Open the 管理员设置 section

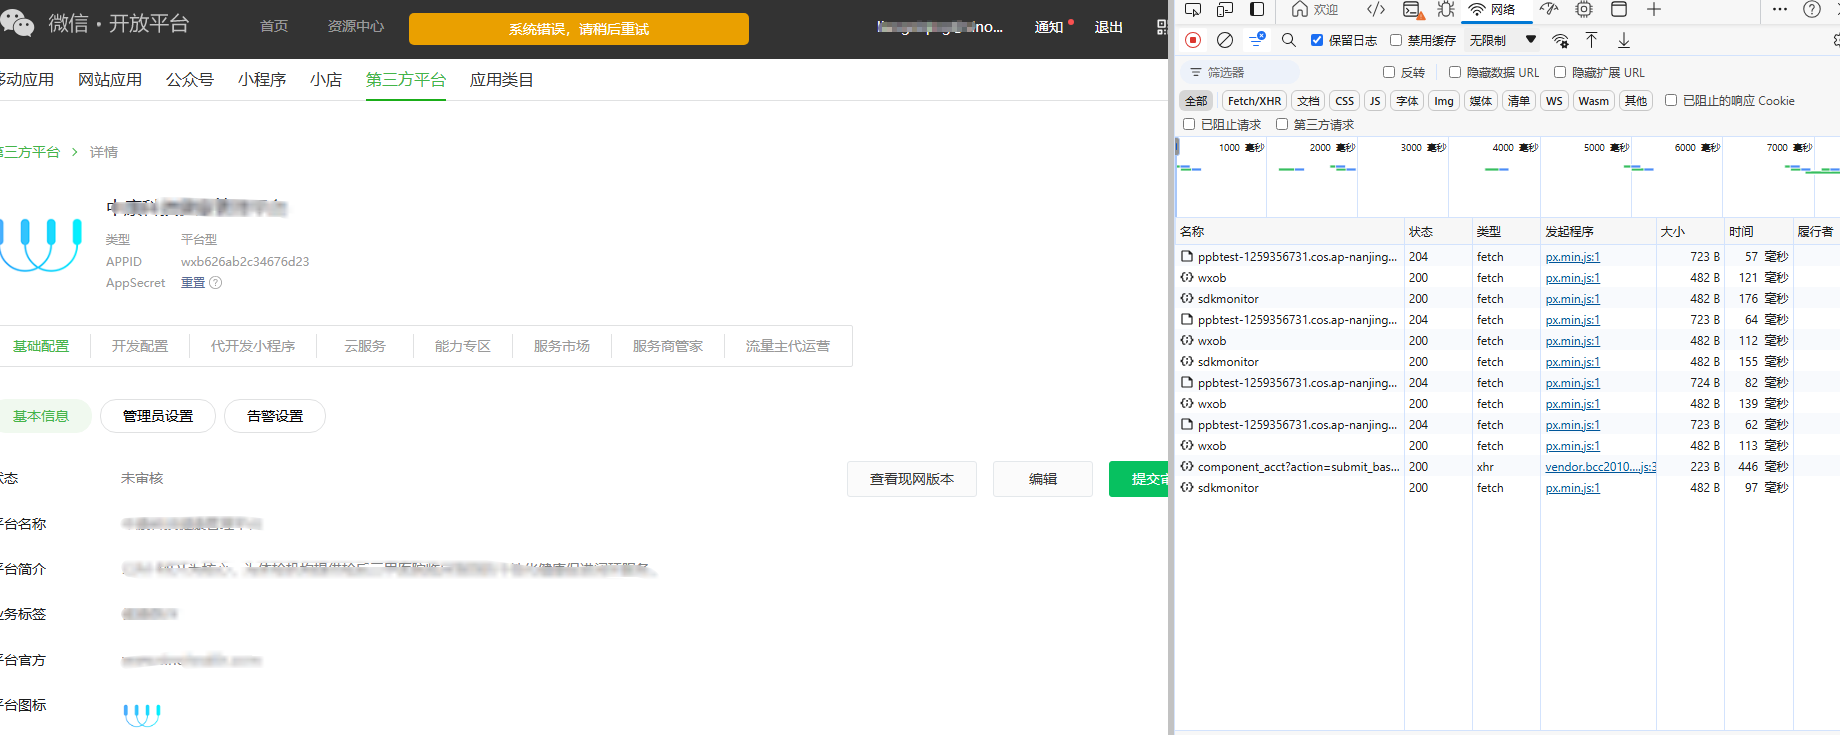(158, 416)
